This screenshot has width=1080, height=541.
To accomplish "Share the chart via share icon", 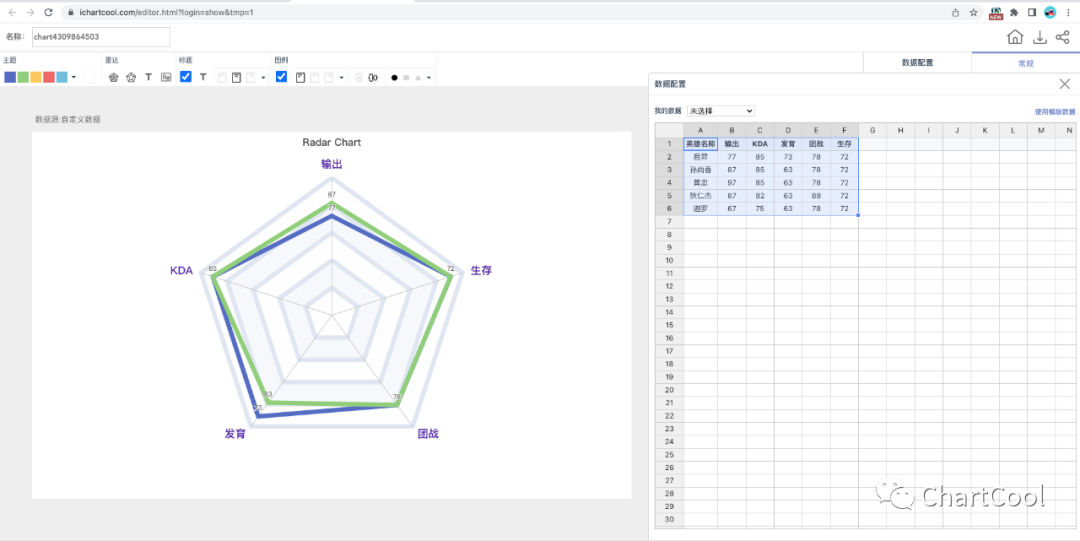I will click(x=1062, y=37).
